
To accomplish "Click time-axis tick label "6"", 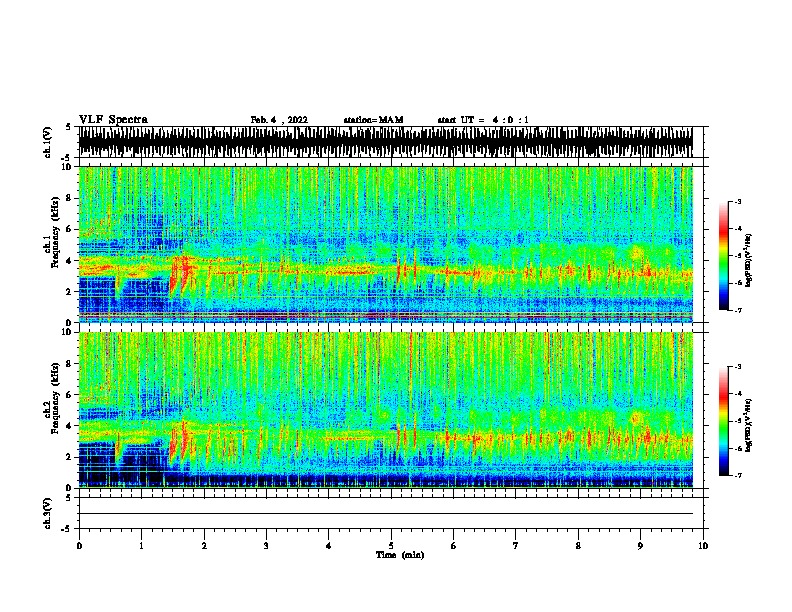I will pyautogui.click(x=453, y=546).
